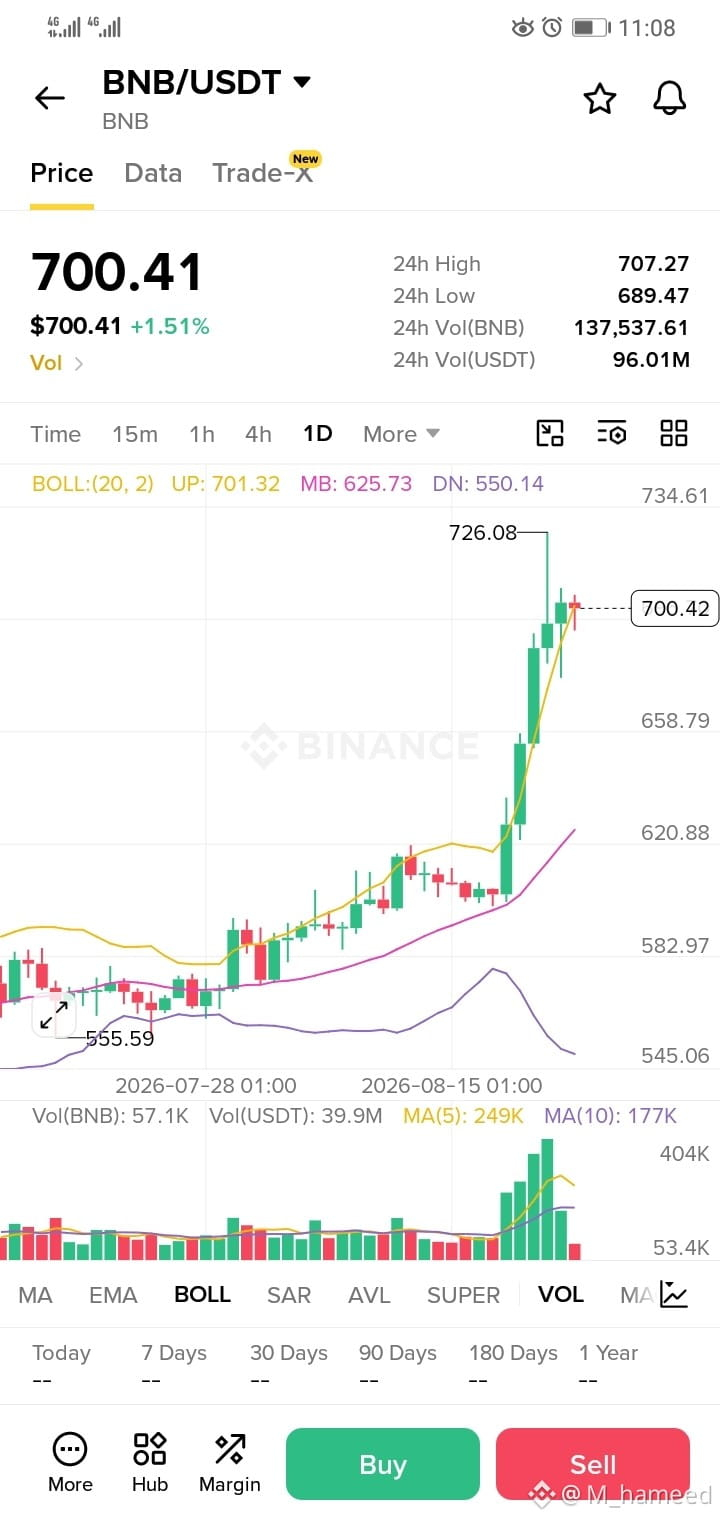Viewport: 720px width, 1520px height.
Task: Toggle the VOL sub-indicator
Action: (561, 1295)
